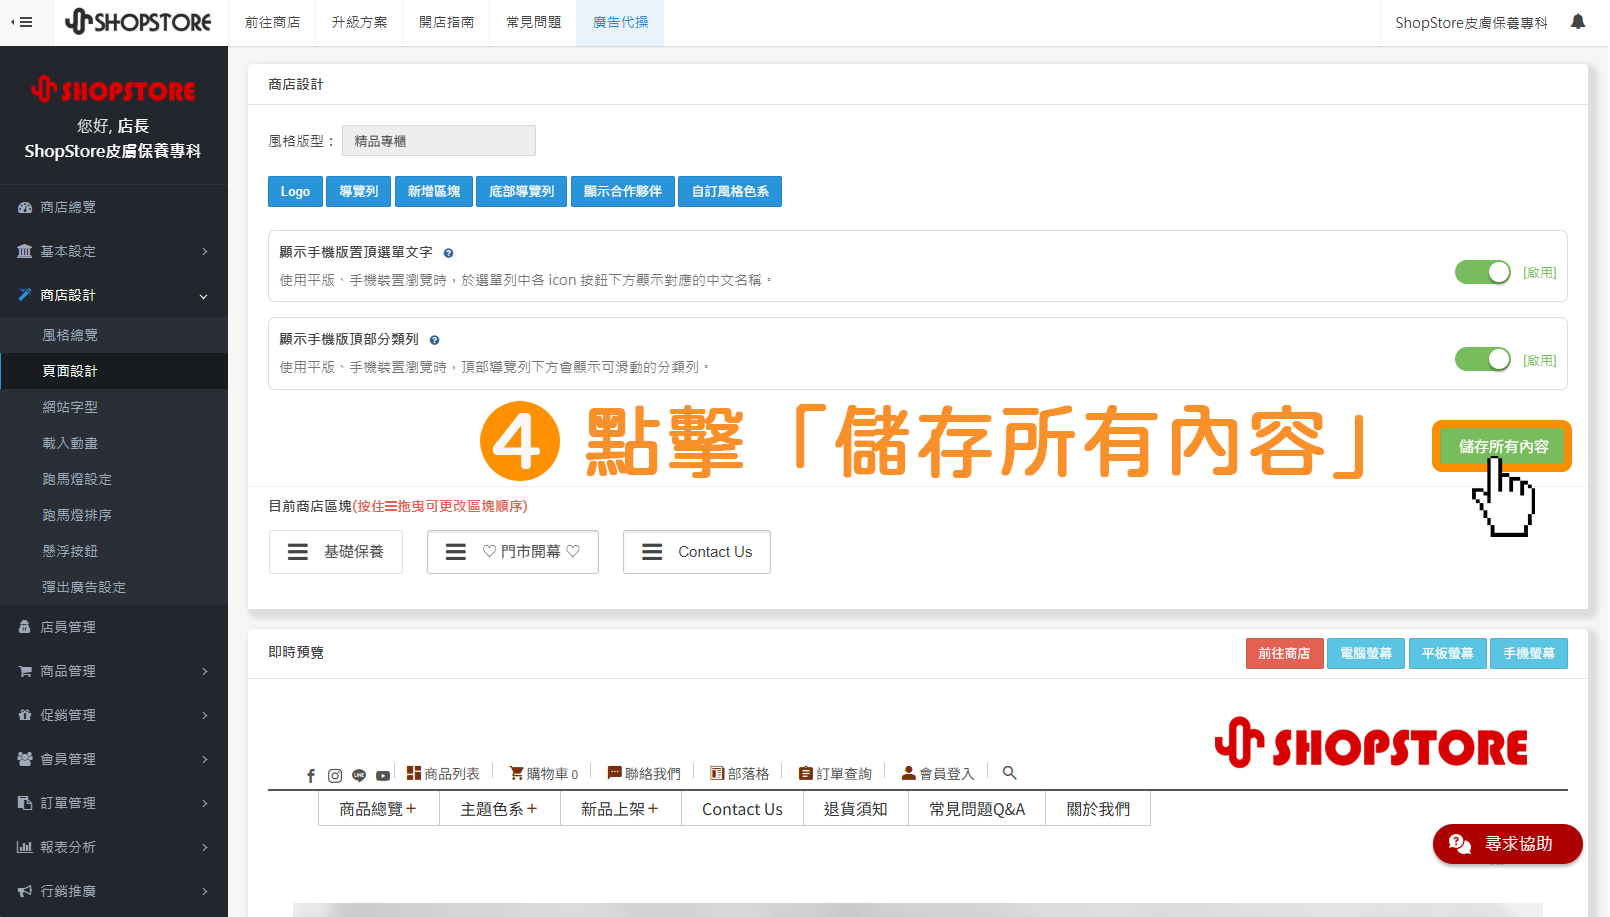1610x917 pixels.
Task: Open LINE icon in store preview
Action: point(359,775)
